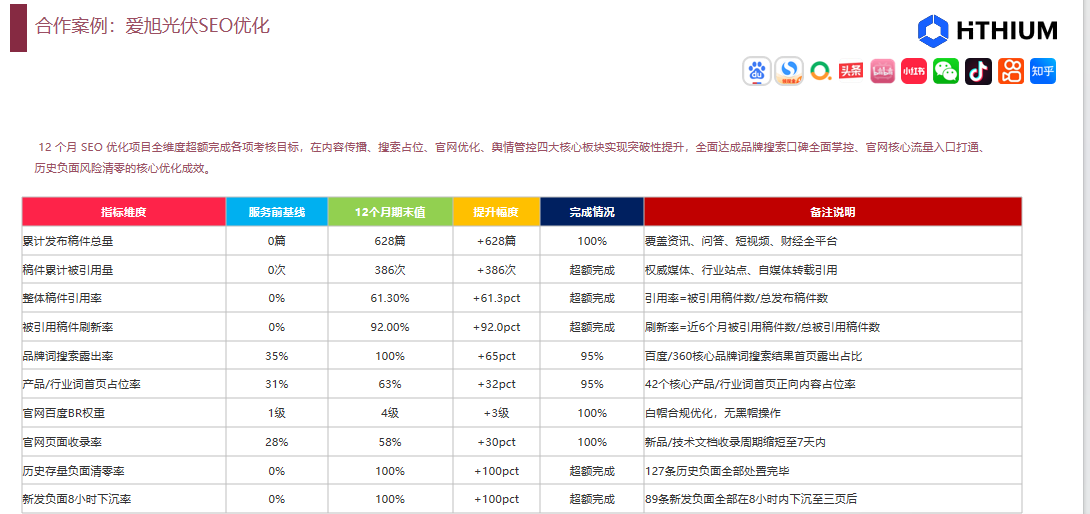Click the 58% period-end cell
The image size is (1090, 514).
coord(390,442)
